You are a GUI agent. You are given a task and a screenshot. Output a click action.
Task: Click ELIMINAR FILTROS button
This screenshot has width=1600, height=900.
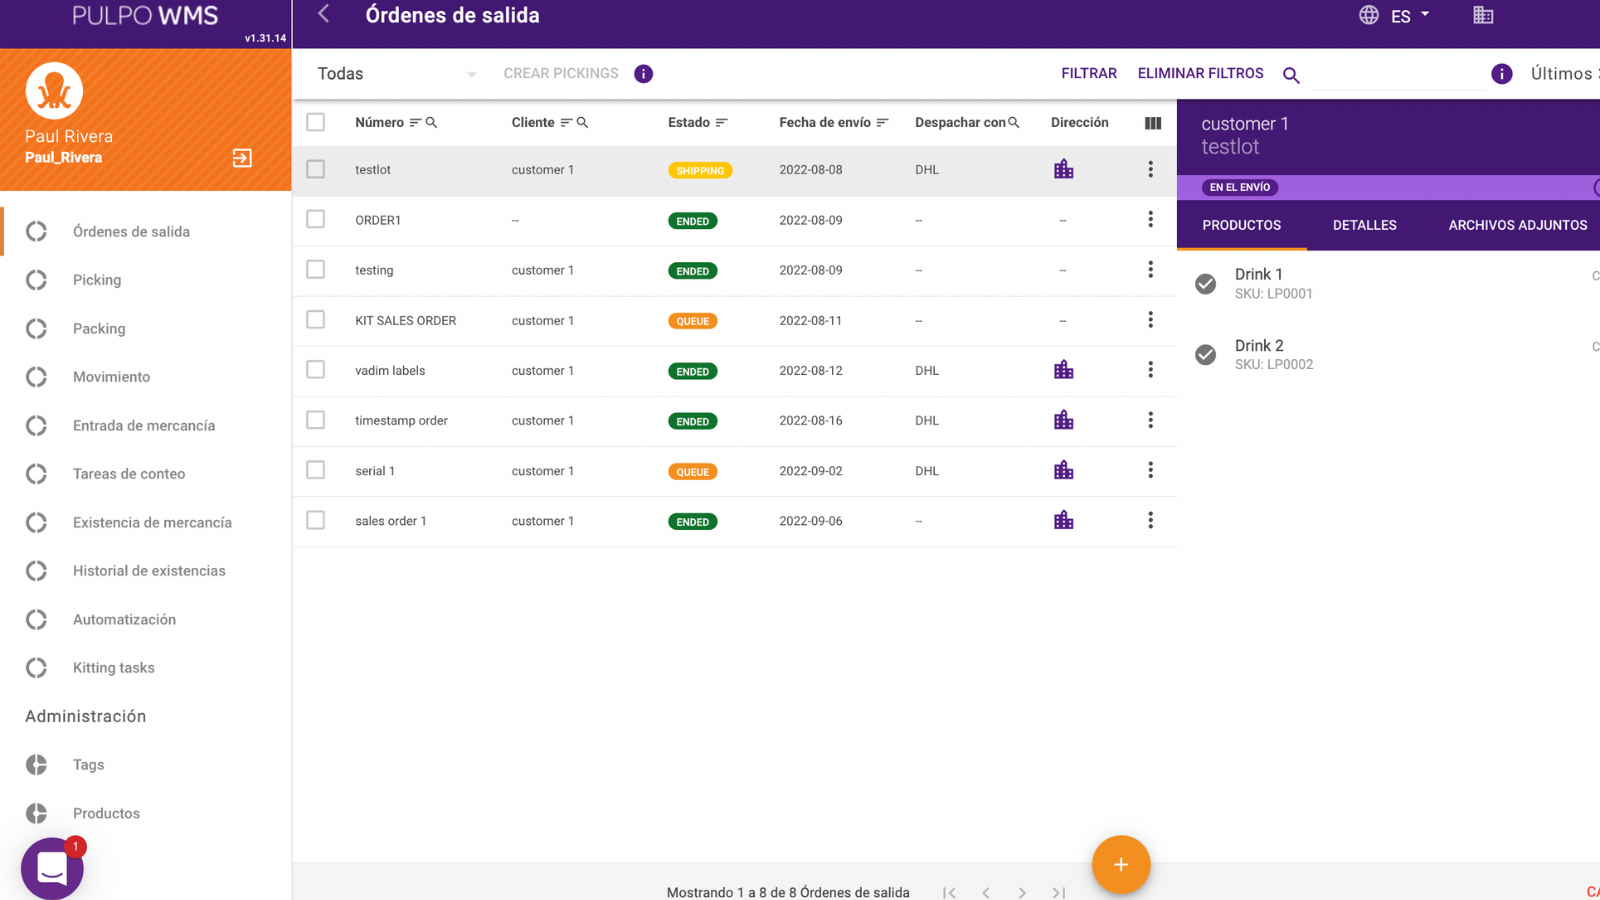[1200, 74]
